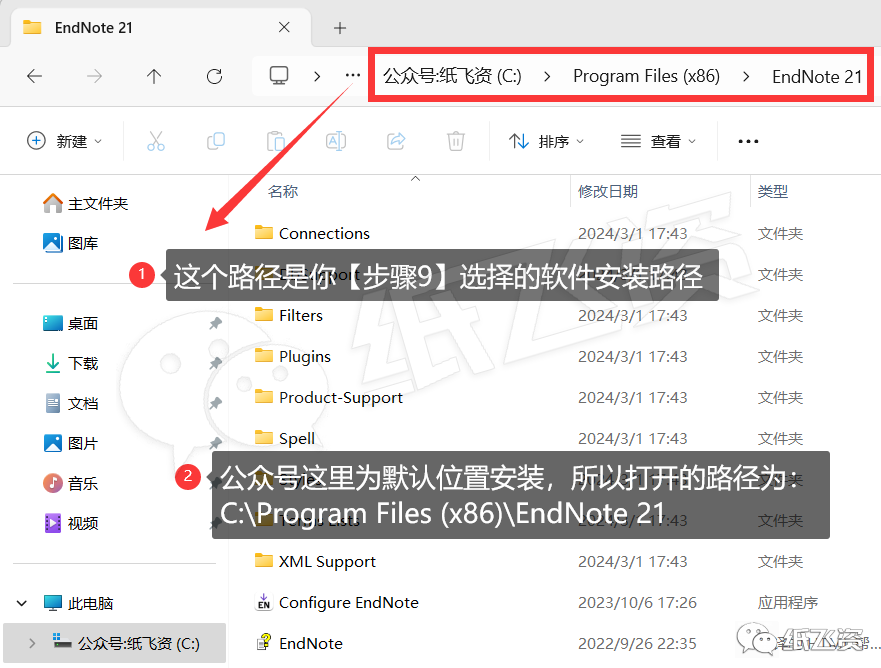Expand chevron after Program Files (x86)
Viewport: 881px width, 668px height.
coord(746,76)
